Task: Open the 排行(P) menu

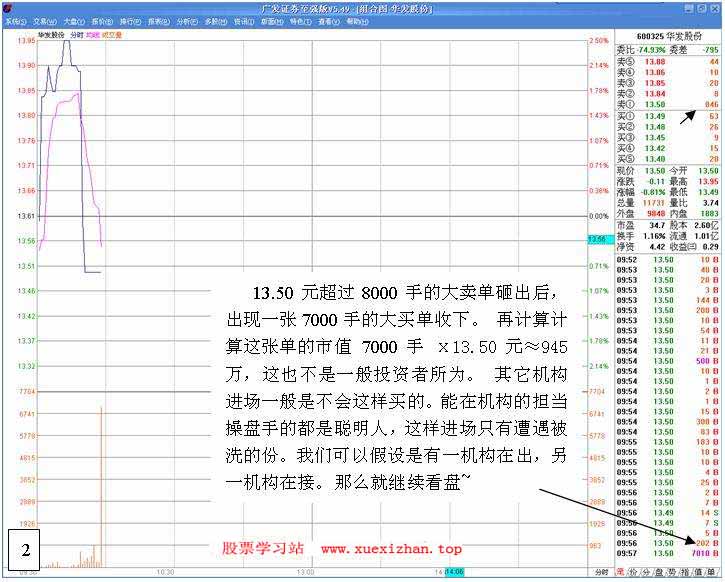Action: click(130, 21)
